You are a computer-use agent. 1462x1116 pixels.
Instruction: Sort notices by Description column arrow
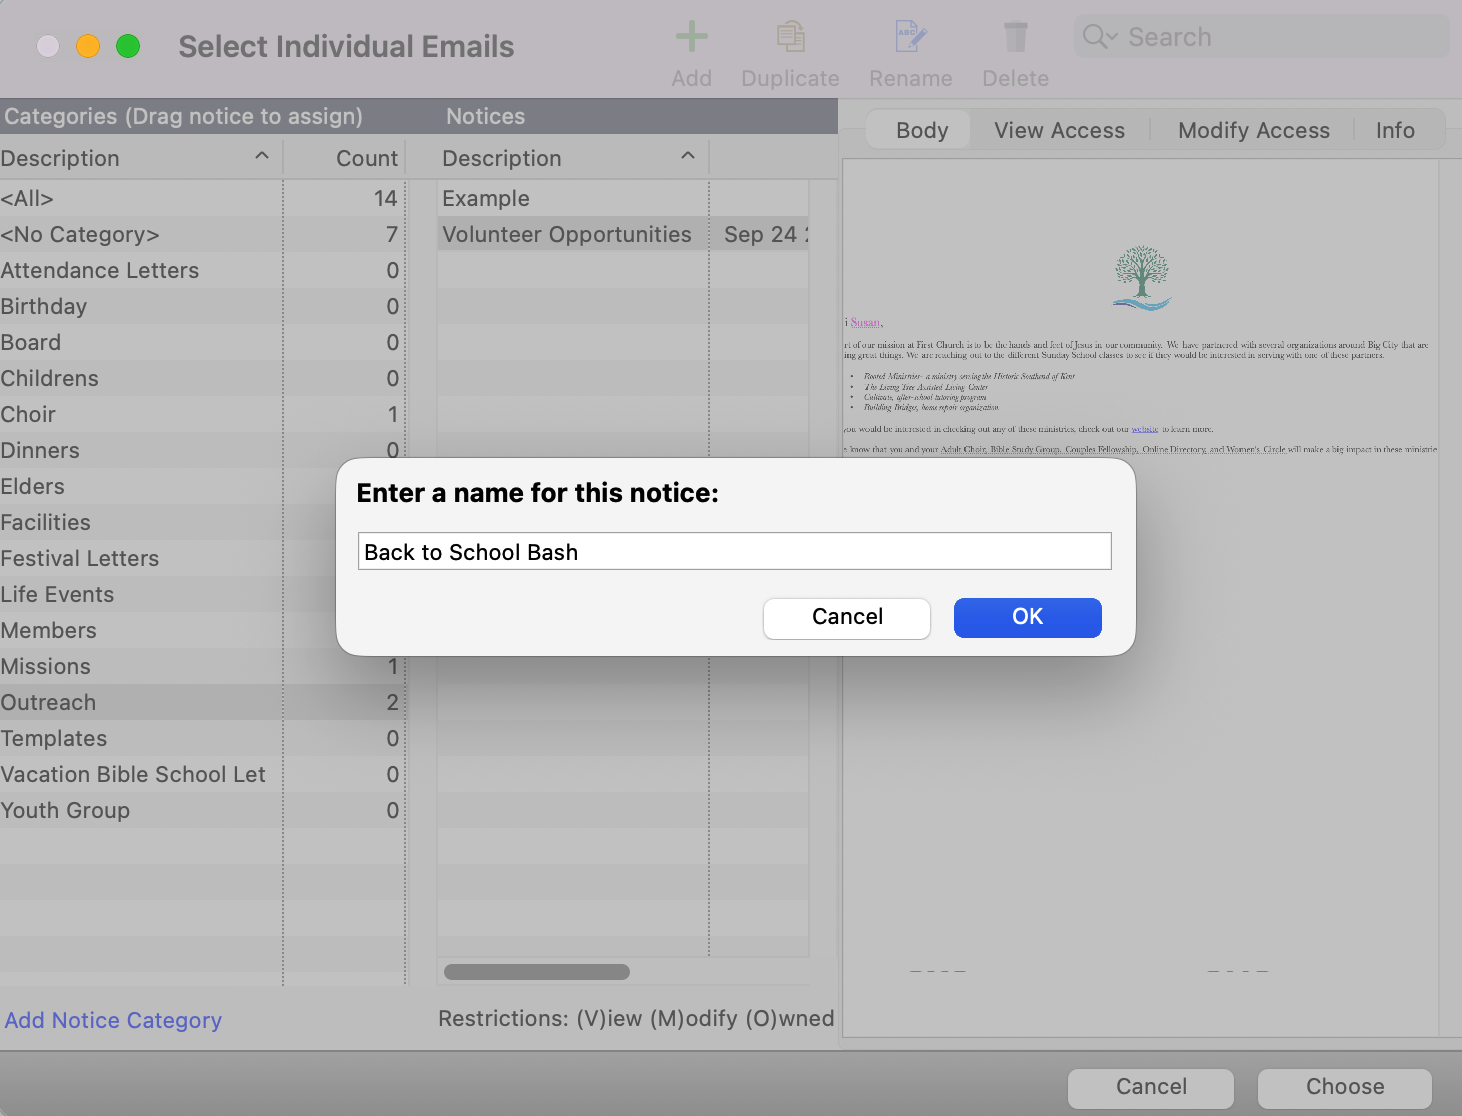688,156
